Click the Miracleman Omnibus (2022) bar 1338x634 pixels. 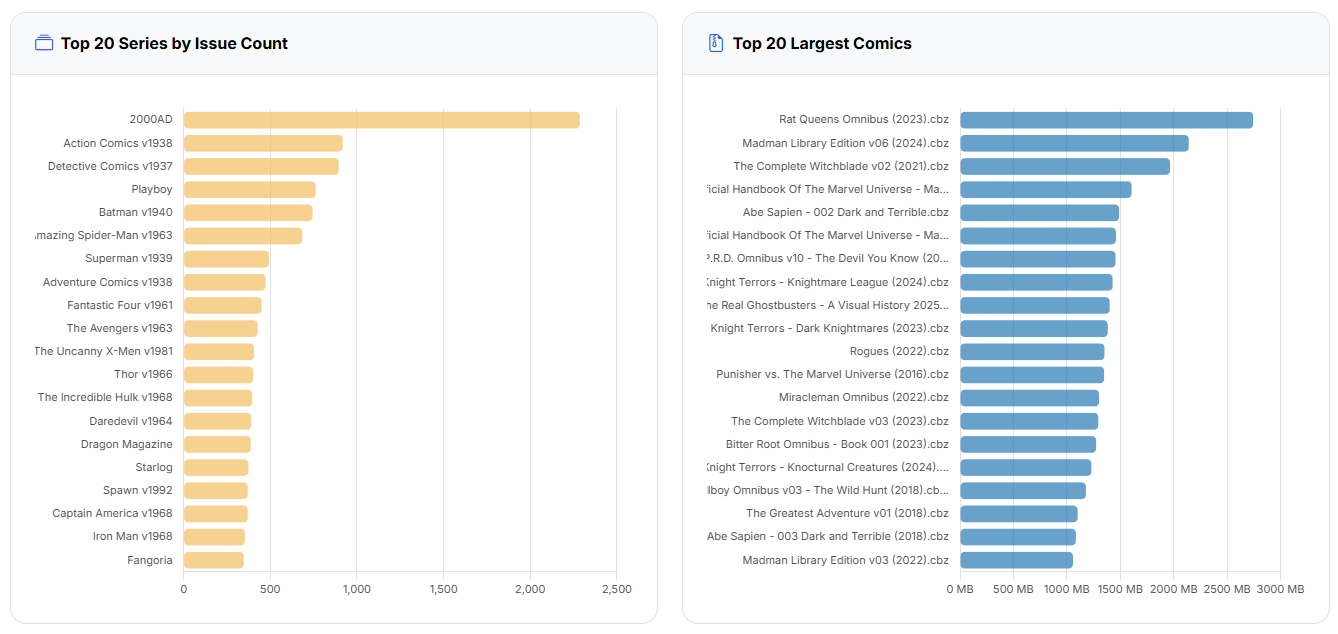[x=1029, y=398]
